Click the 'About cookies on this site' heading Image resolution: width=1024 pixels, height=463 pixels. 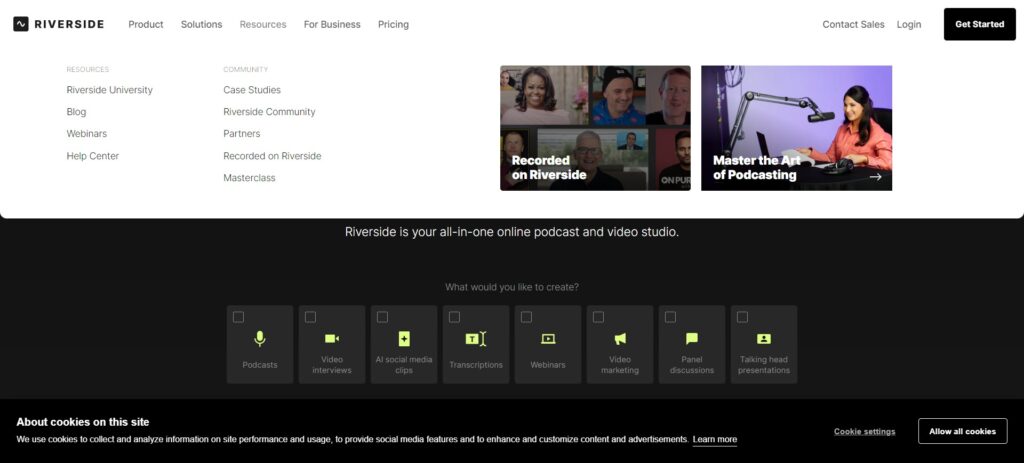83,422
